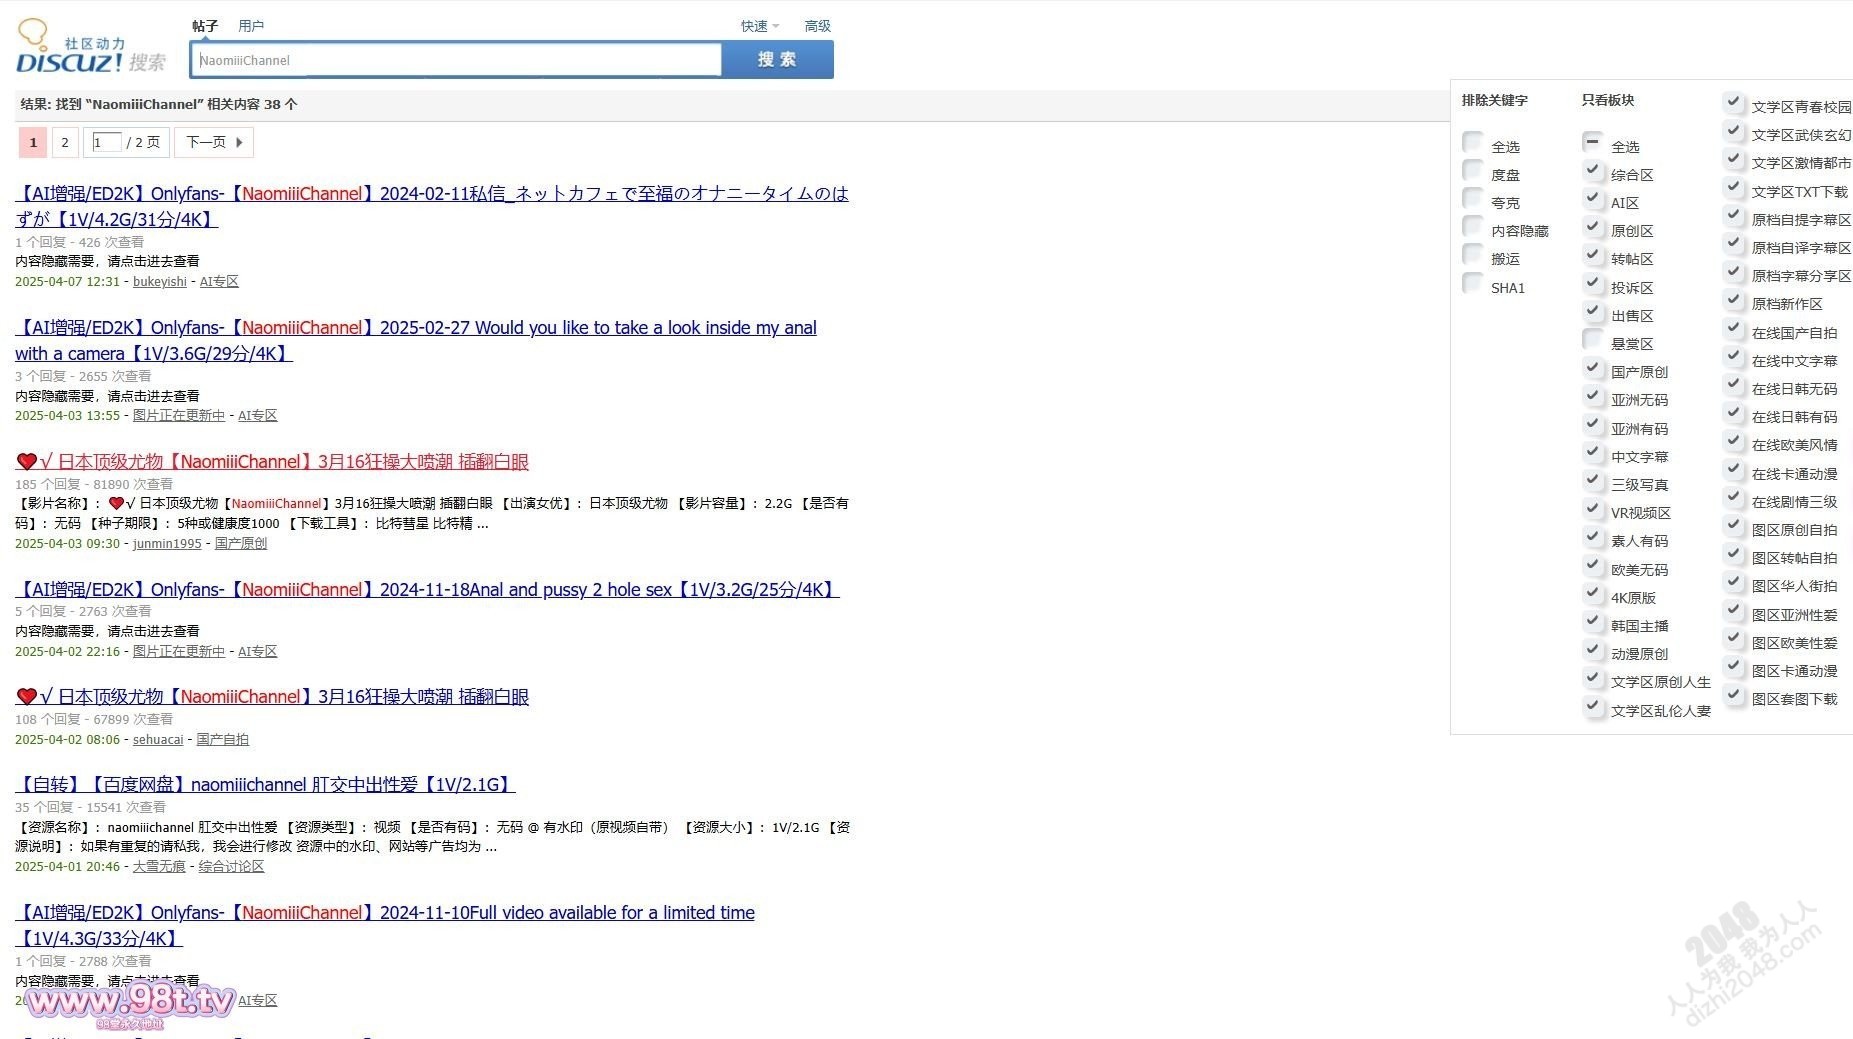Toggle the SHA1 exclude checkbox

(1472, 283)
